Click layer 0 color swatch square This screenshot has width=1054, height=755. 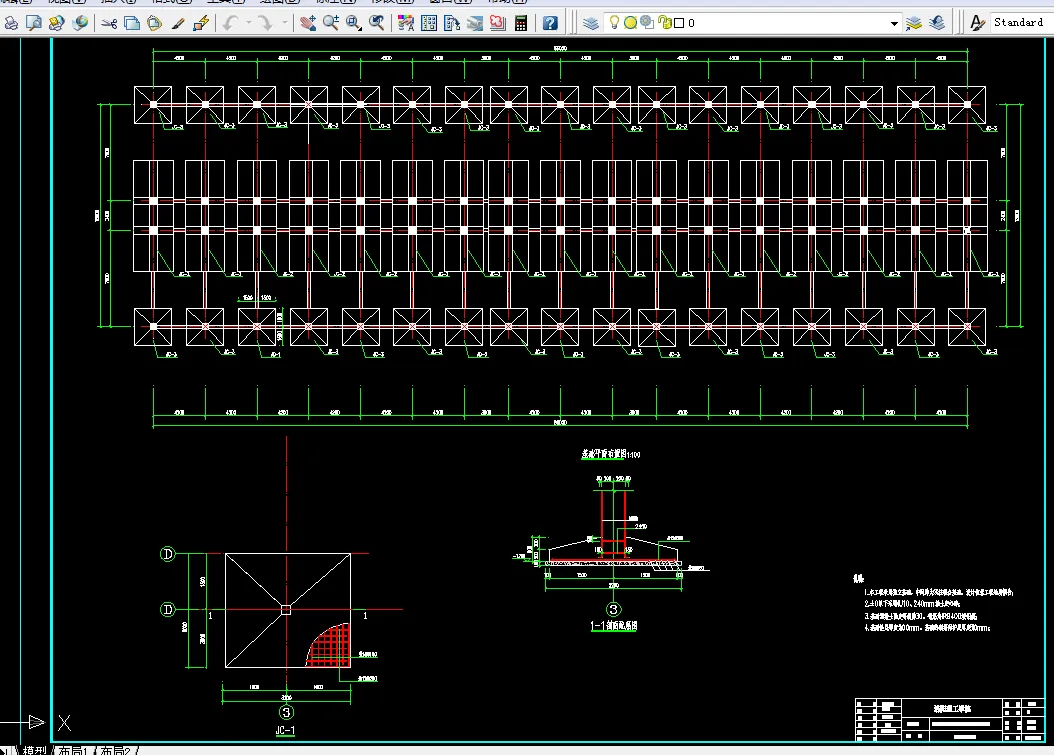679,23
